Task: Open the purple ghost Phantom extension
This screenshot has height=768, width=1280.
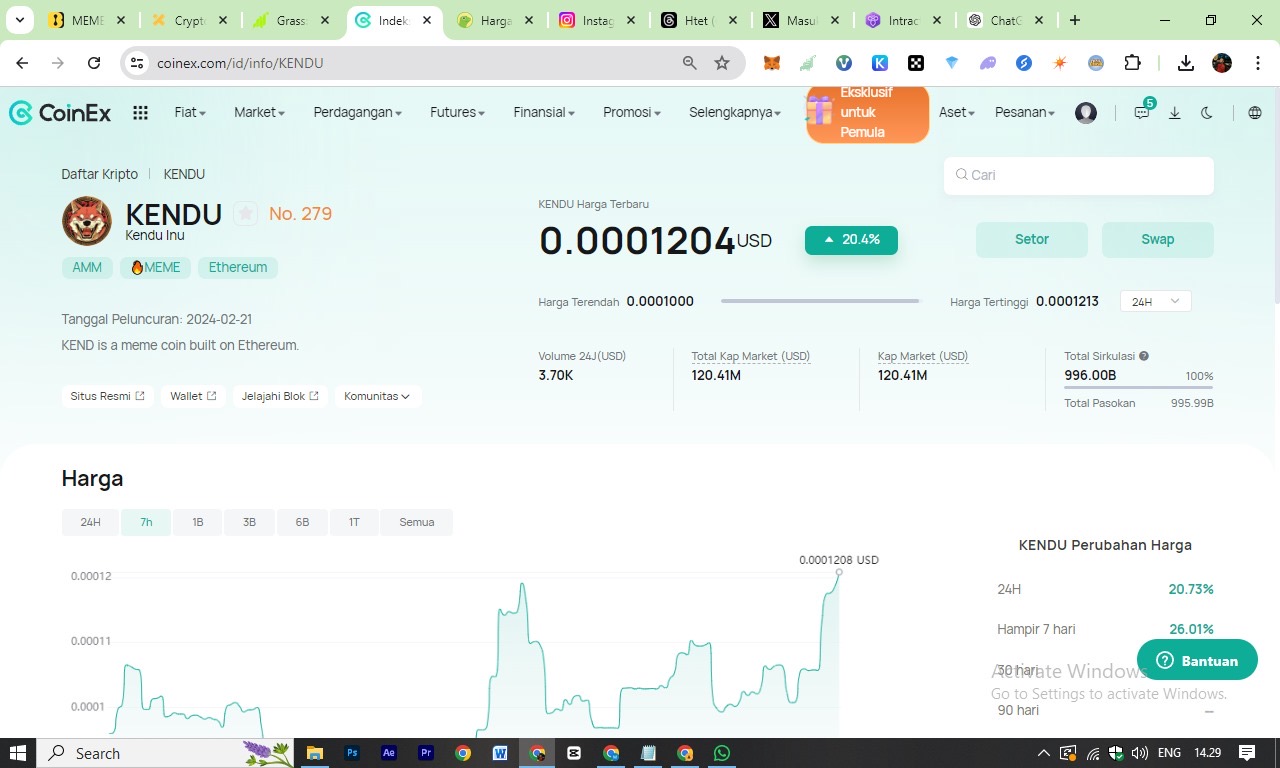Action: click(x=988, y=63)
